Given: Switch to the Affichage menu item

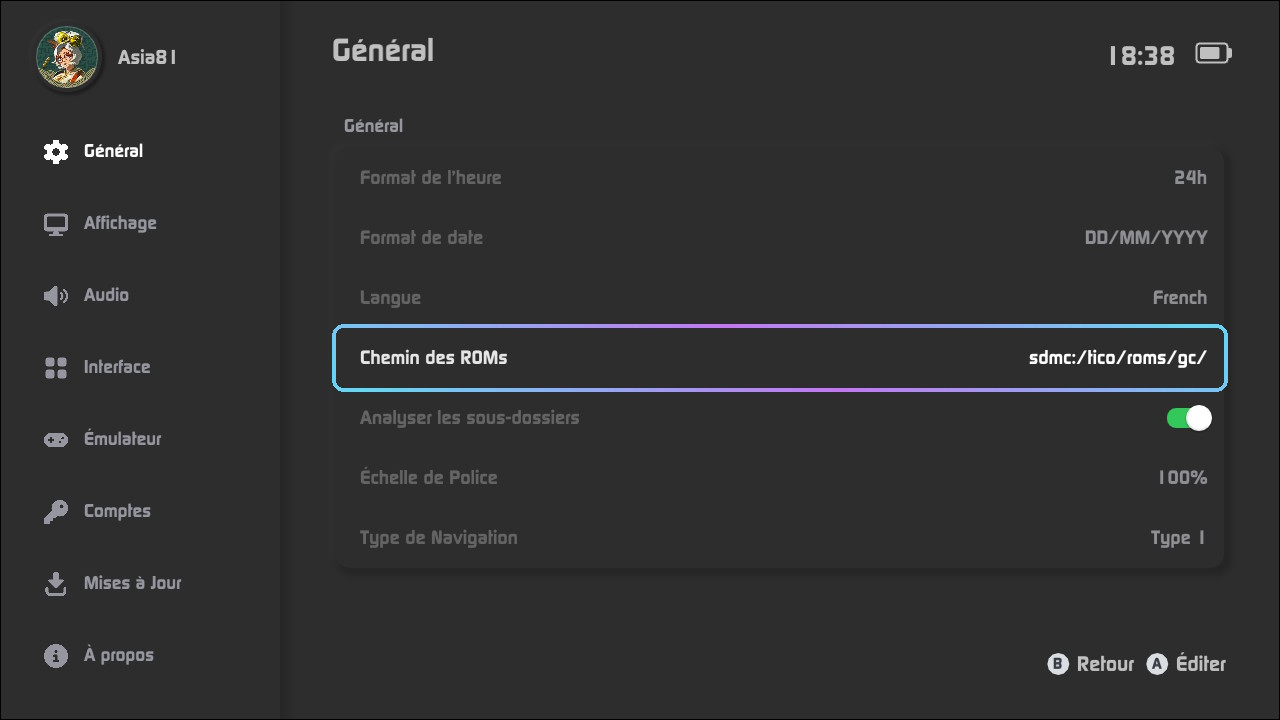Looking at the screenshot, I should [120, 223].
